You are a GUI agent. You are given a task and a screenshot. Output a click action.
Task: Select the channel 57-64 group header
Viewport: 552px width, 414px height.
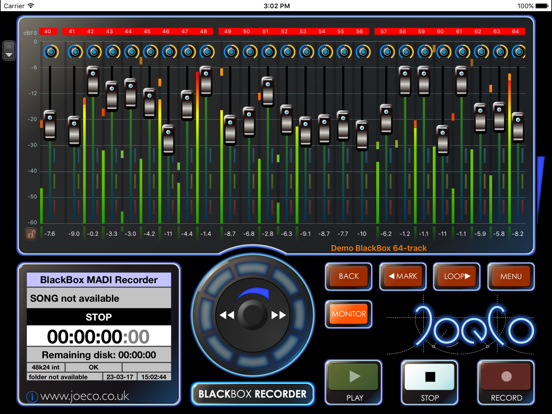(x=450, y=31)
